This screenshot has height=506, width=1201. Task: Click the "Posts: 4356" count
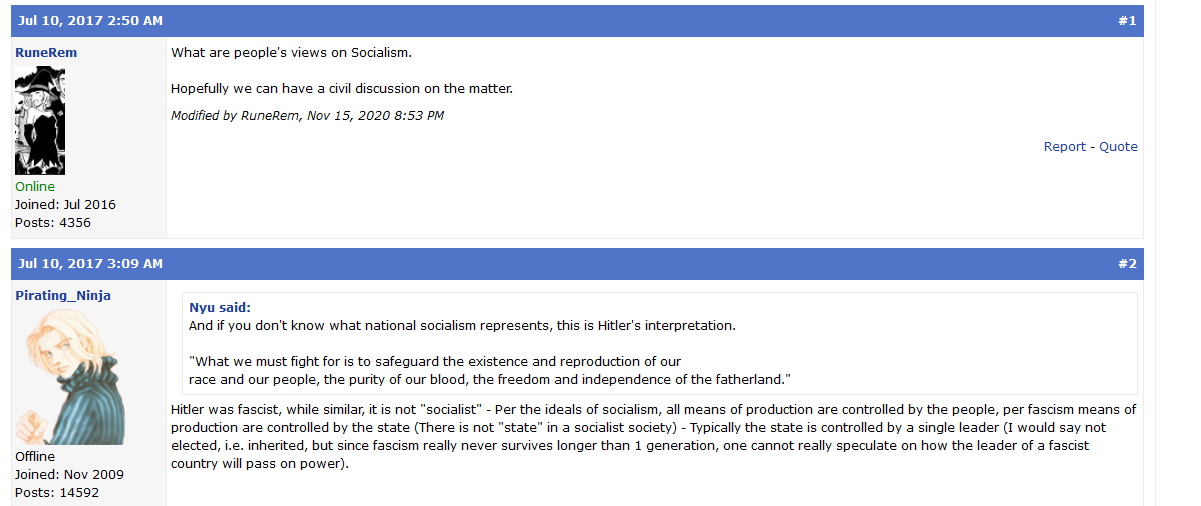(x=53, y=222)
